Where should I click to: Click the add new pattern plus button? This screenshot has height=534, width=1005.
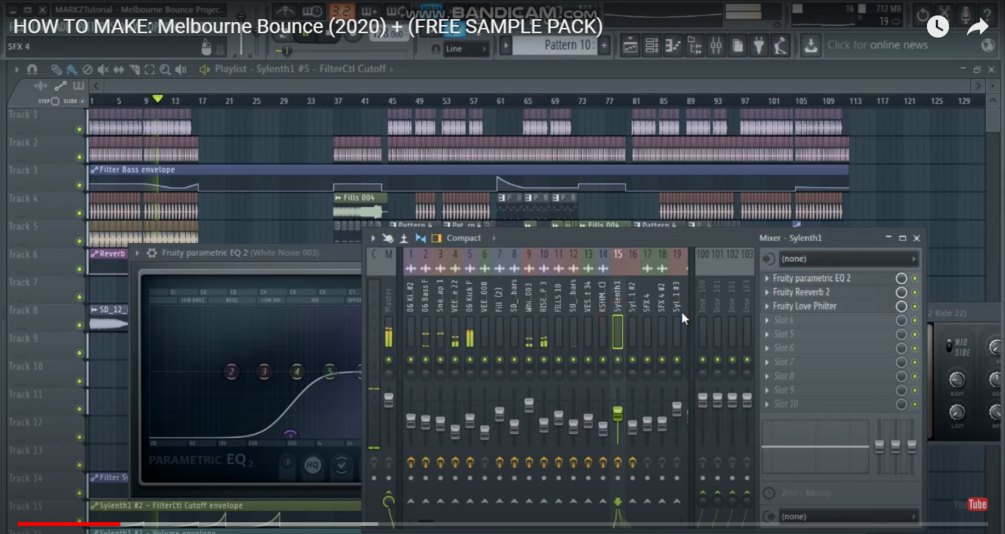tap(604, 46)
